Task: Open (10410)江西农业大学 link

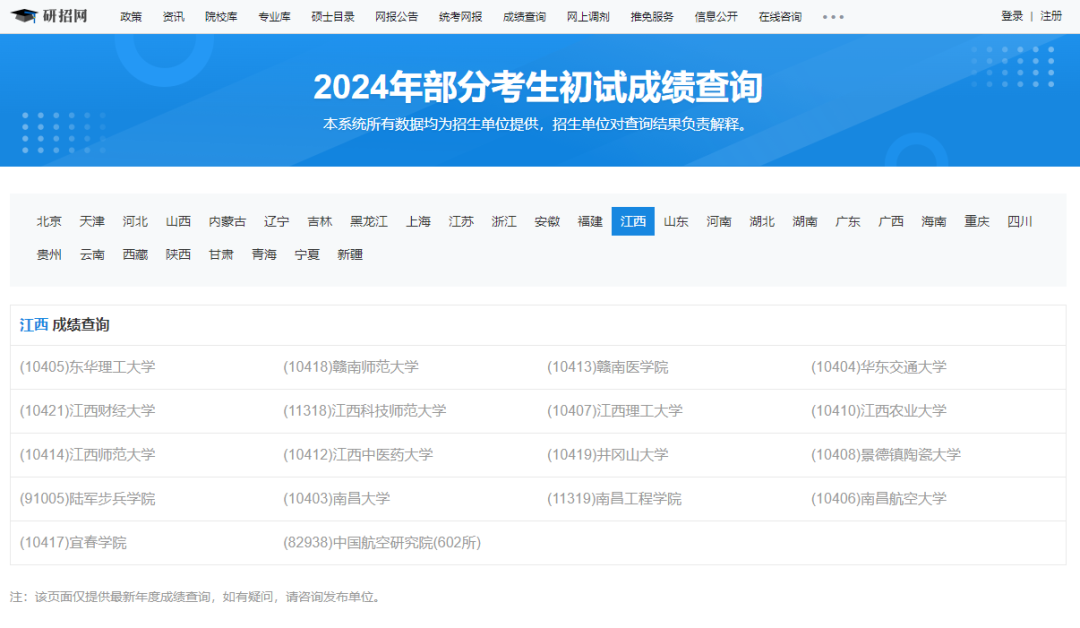Action: [x=879, y=411]
